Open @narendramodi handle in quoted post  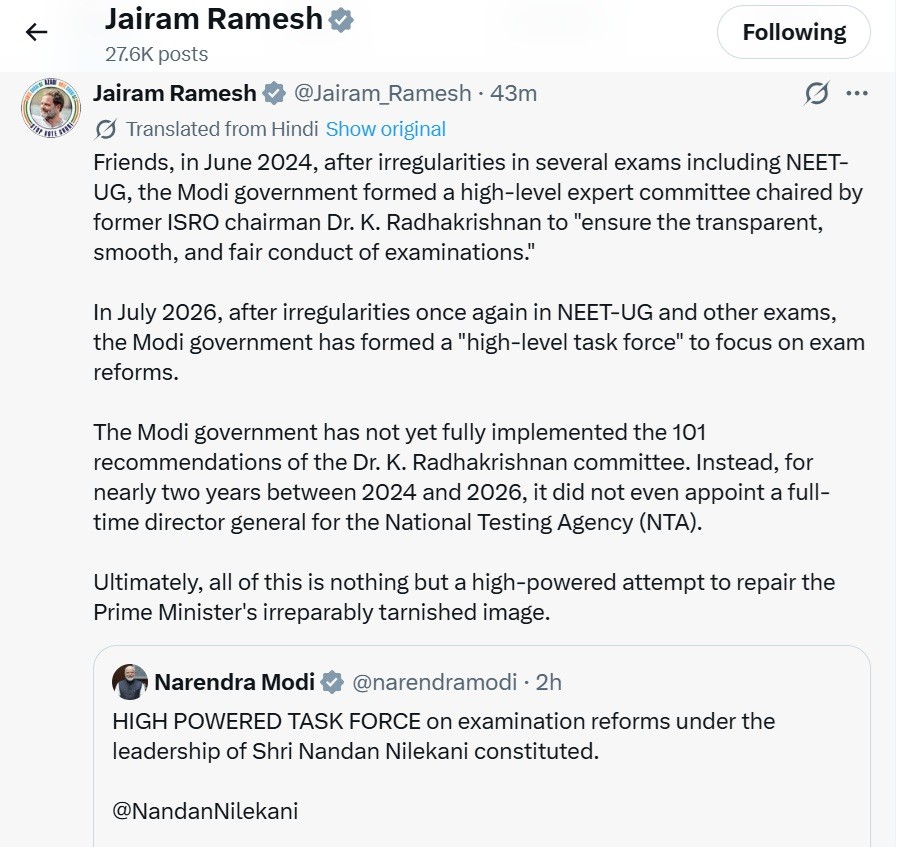pos(435,682)
